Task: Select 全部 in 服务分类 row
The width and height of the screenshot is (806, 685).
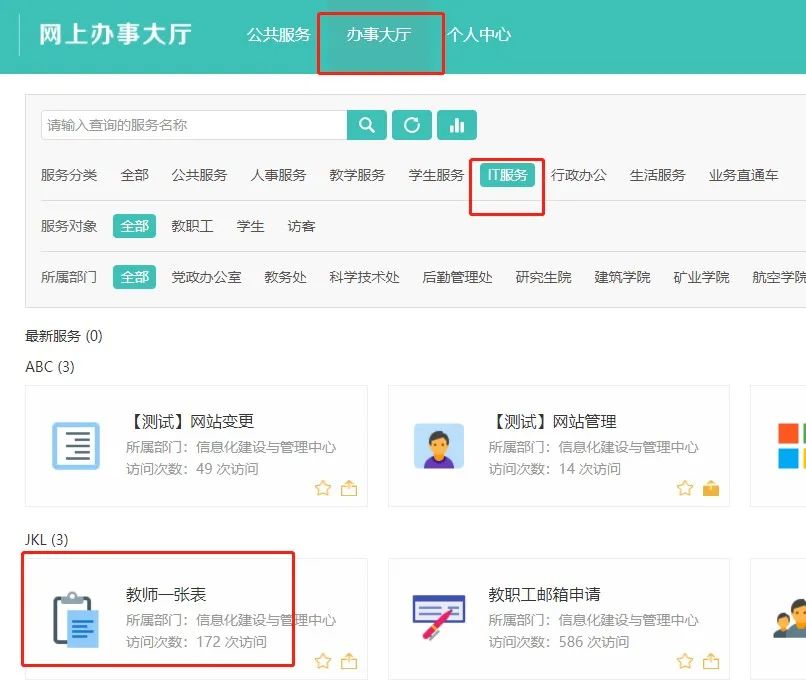Action: [135, 175]
